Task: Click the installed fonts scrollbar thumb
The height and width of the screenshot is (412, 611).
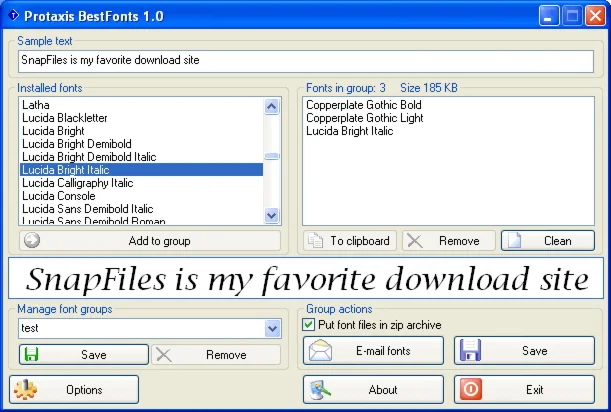Action: pos(272,156)
